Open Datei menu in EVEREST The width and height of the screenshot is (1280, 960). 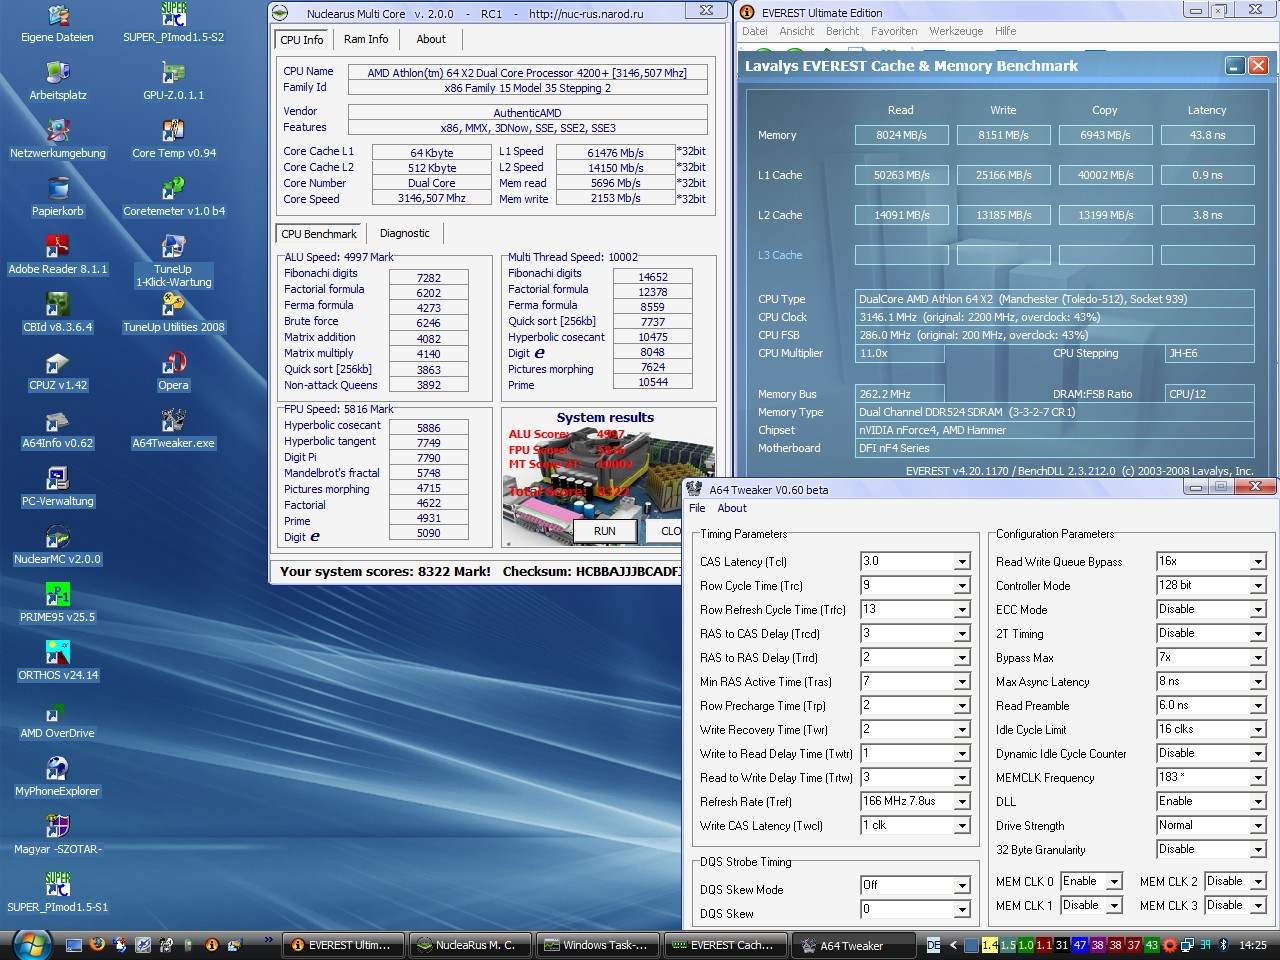(x=754, y=31)
